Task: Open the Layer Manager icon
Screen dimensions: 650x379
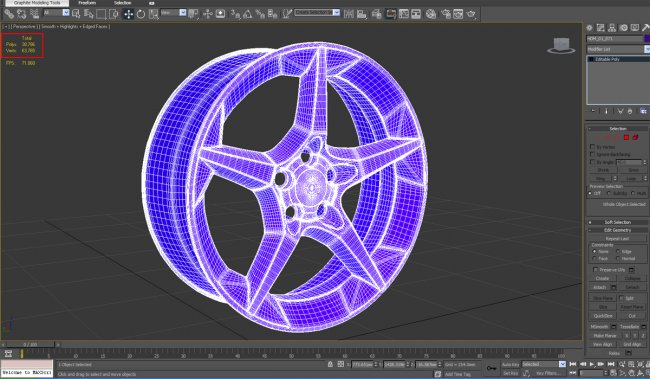Action: tap(376, 14)
